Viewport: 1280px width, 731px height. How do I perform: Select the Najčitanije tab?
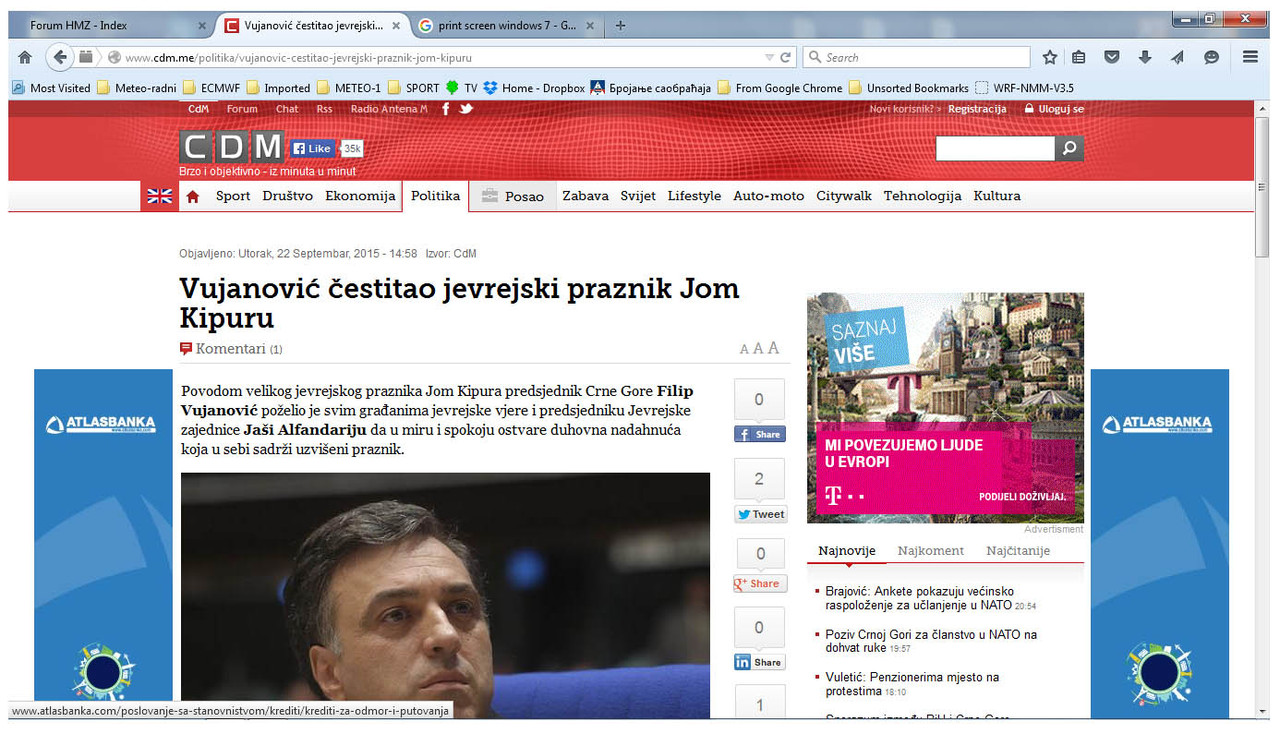tap(1018, 551)
